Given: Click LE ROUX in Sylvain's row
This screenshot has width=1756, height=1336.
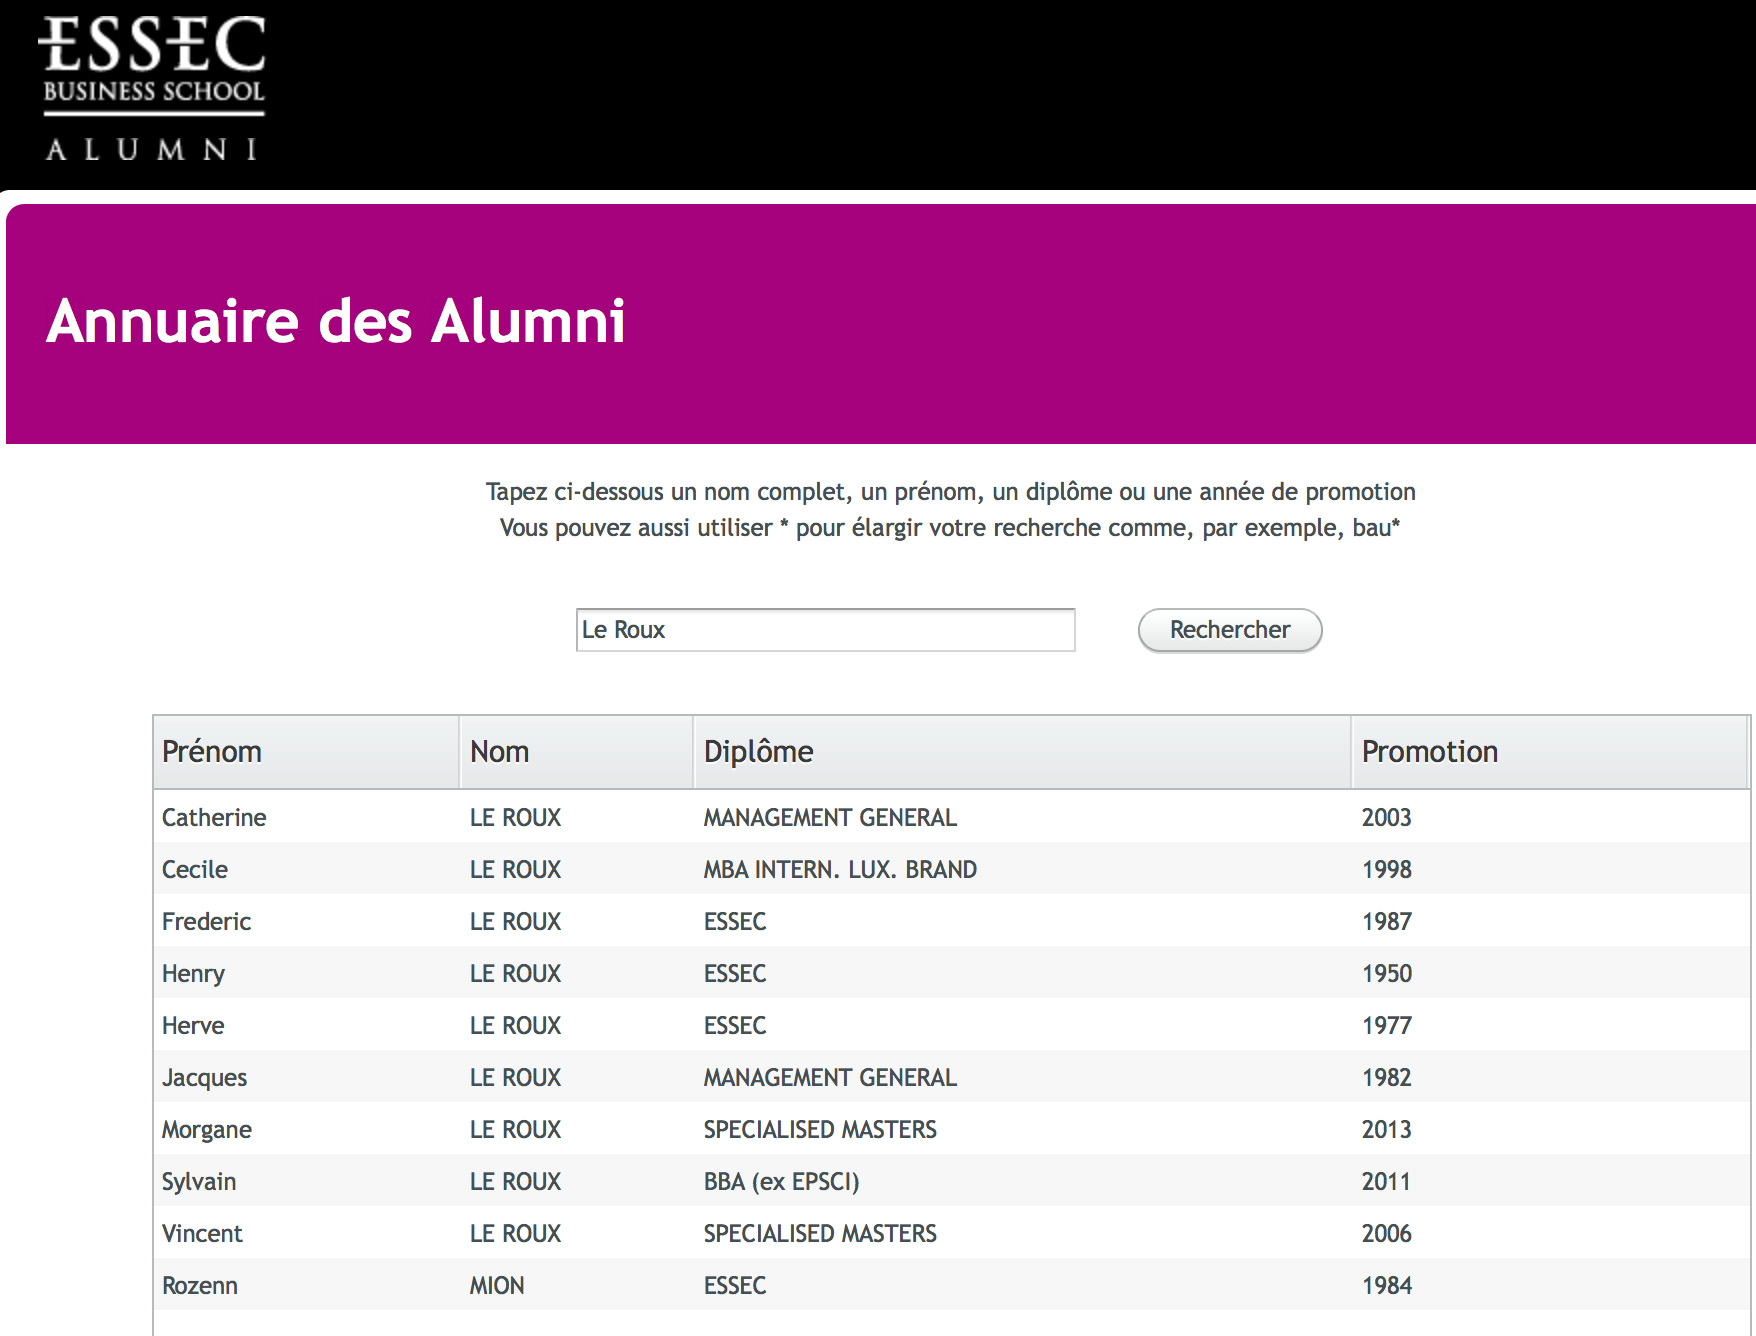Looking at the screenshot, I should tap(515, 1181).
